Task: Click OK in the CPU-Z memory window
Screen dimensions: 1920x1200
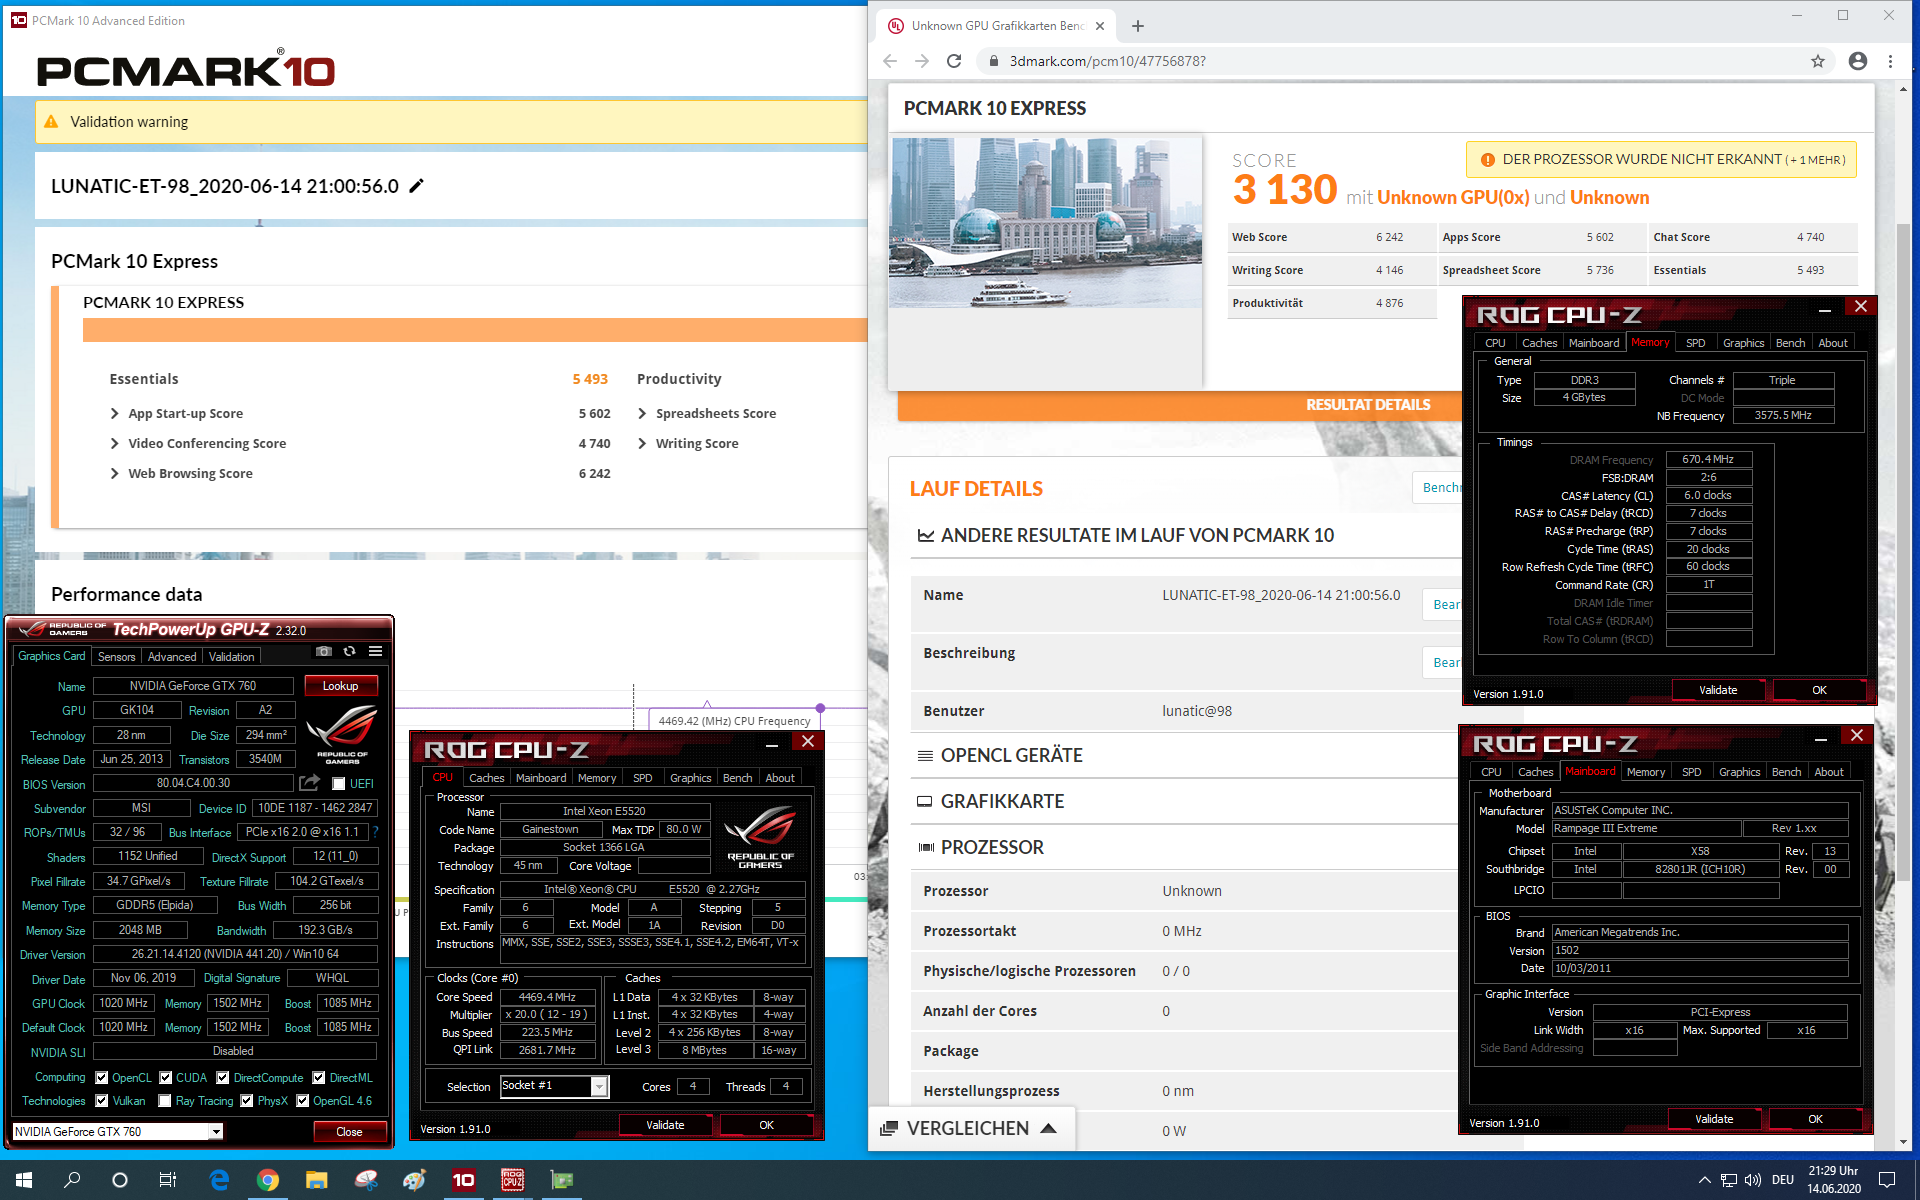Action: pyautogui.click(x=1819, y=689)
